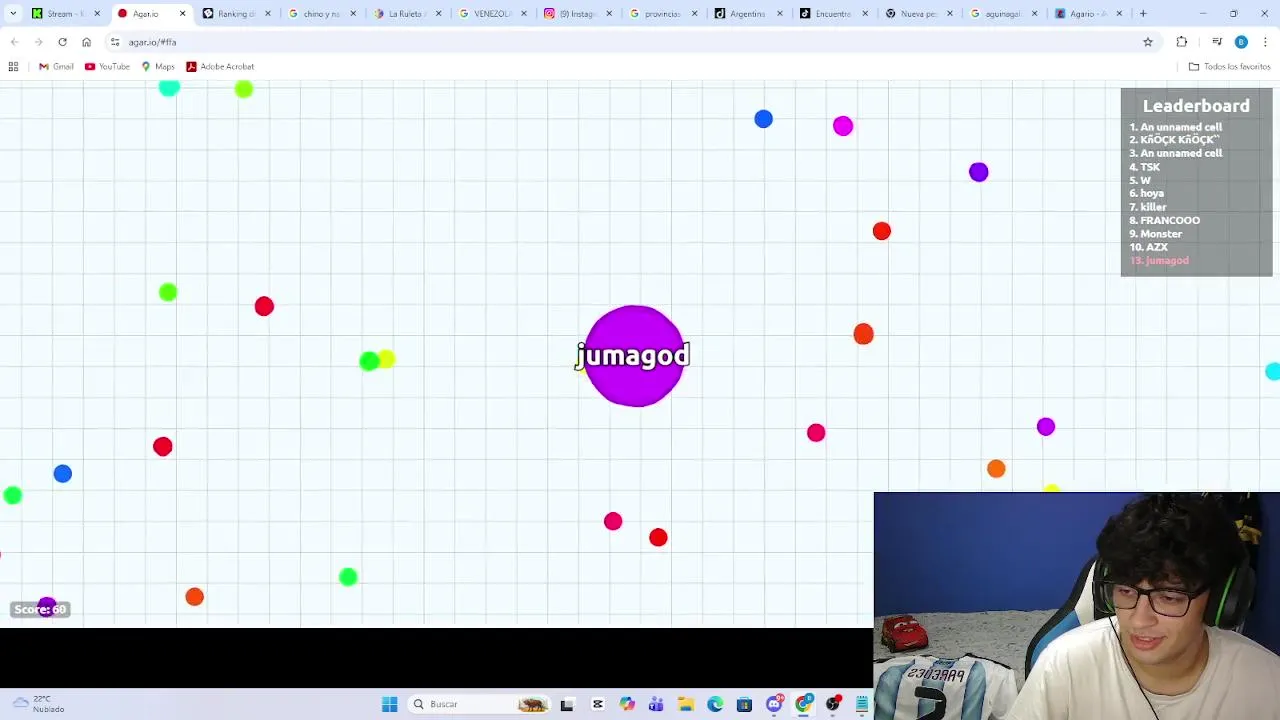Click the Score: 60 indicator
The height and width of the screenshot is (720, 1280).
click(x=40, y=609)
